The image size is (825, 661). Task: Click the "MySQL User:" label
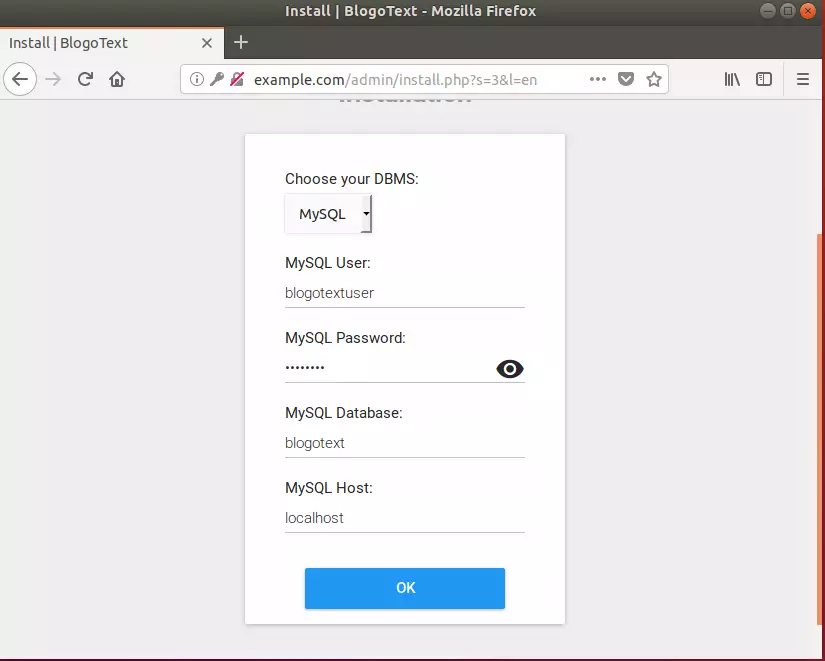tap(328, 263)
